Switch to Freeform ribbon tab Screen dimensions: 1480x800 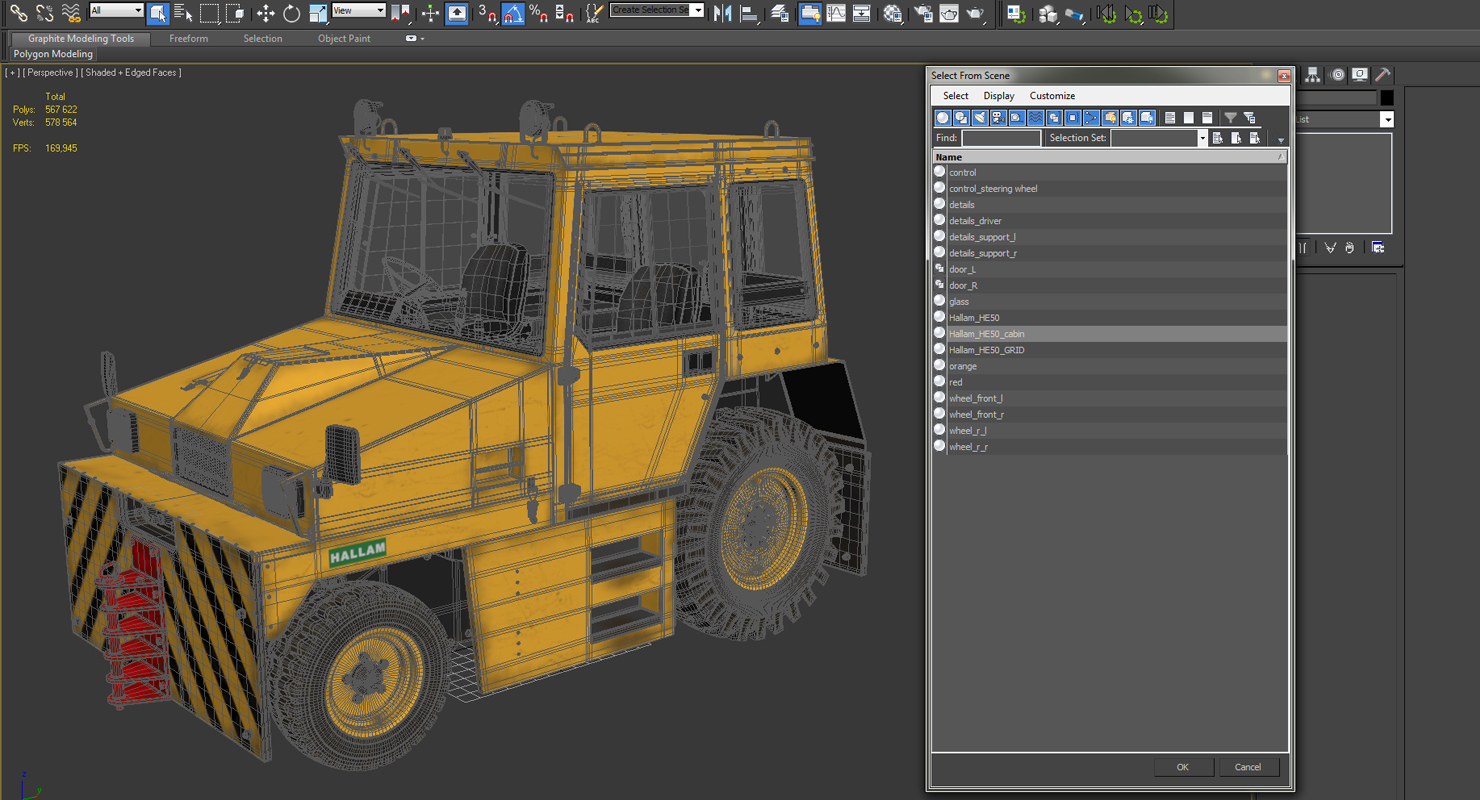[x=189, y=38]
